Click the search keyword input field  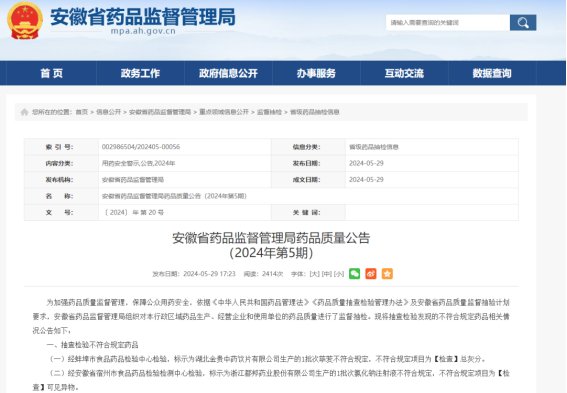(448, 23)
